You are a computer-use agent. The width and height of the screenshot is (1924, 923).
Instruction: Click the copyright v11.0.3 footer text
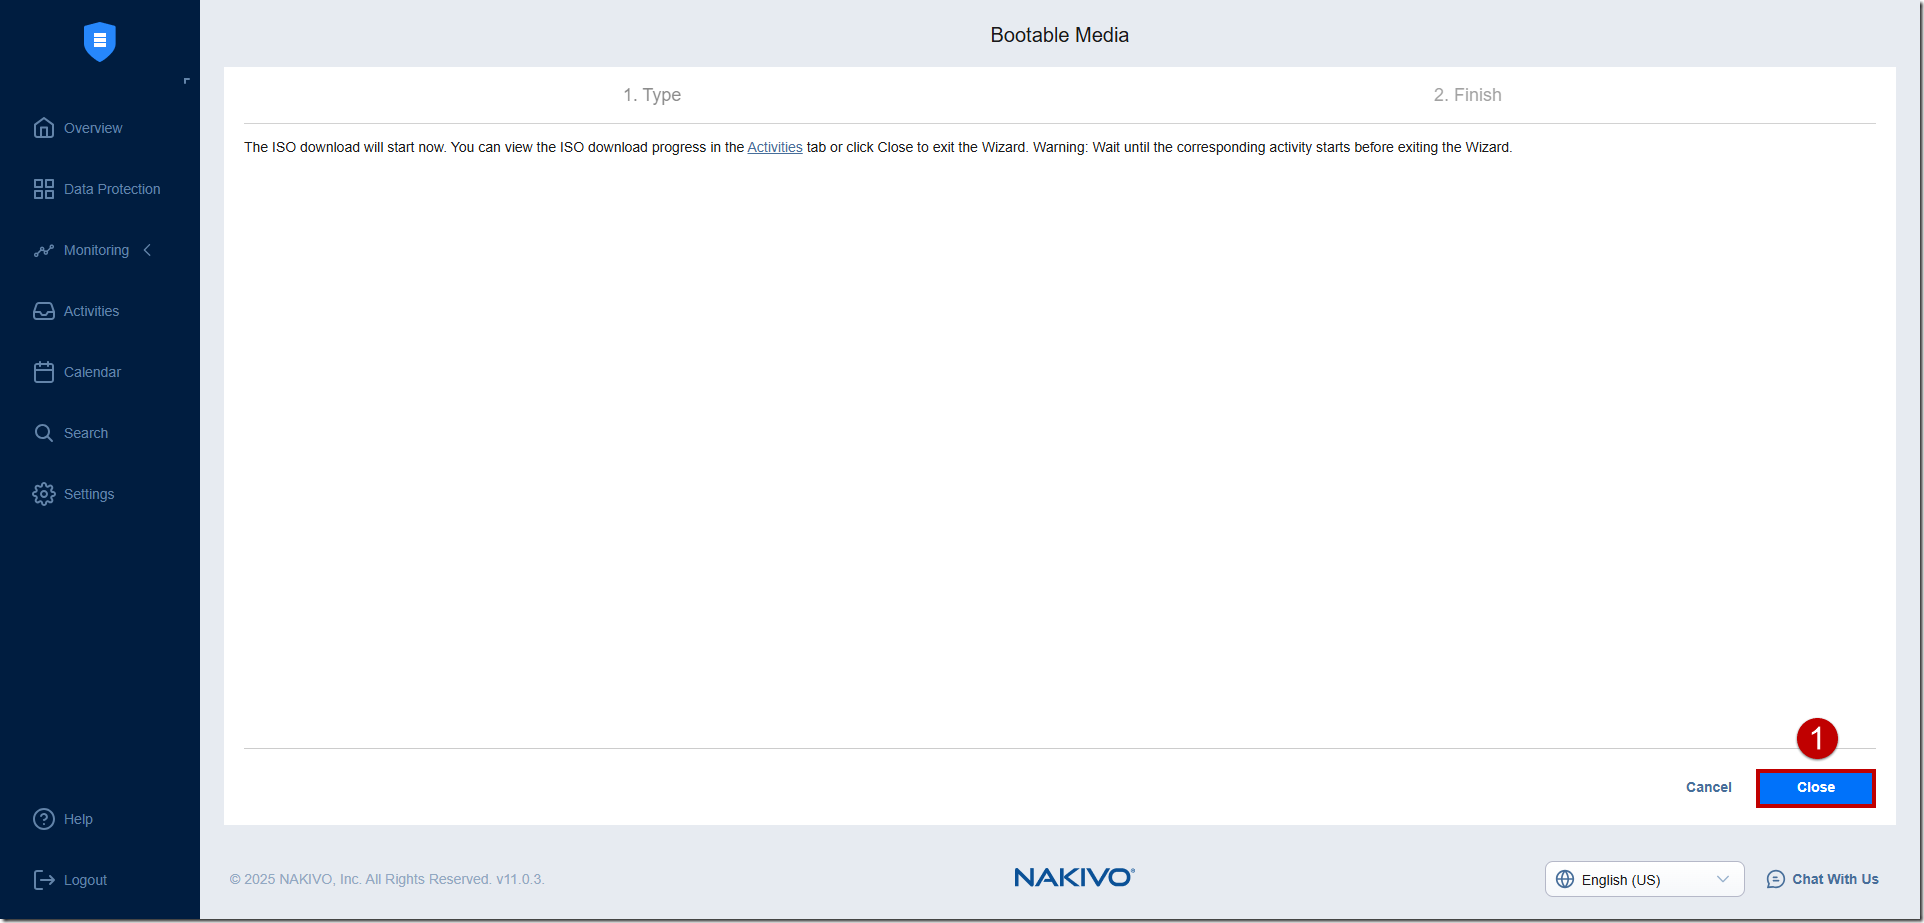(x=387, y=879)
